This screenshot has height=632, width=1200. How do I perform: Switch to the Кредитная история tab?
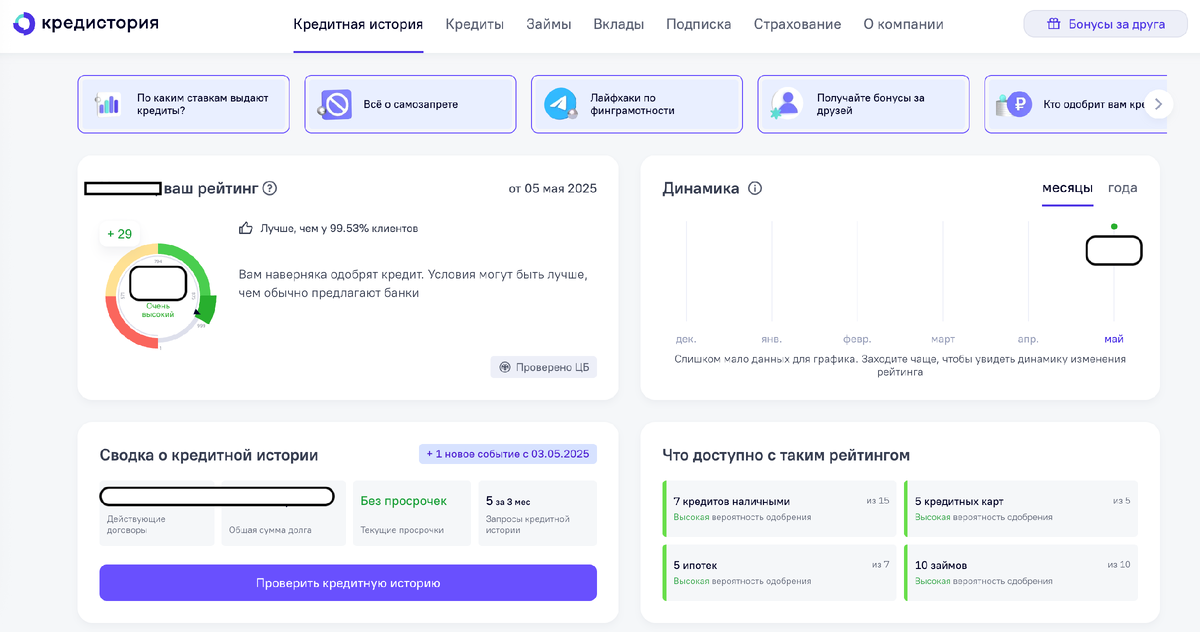point(356,23)
